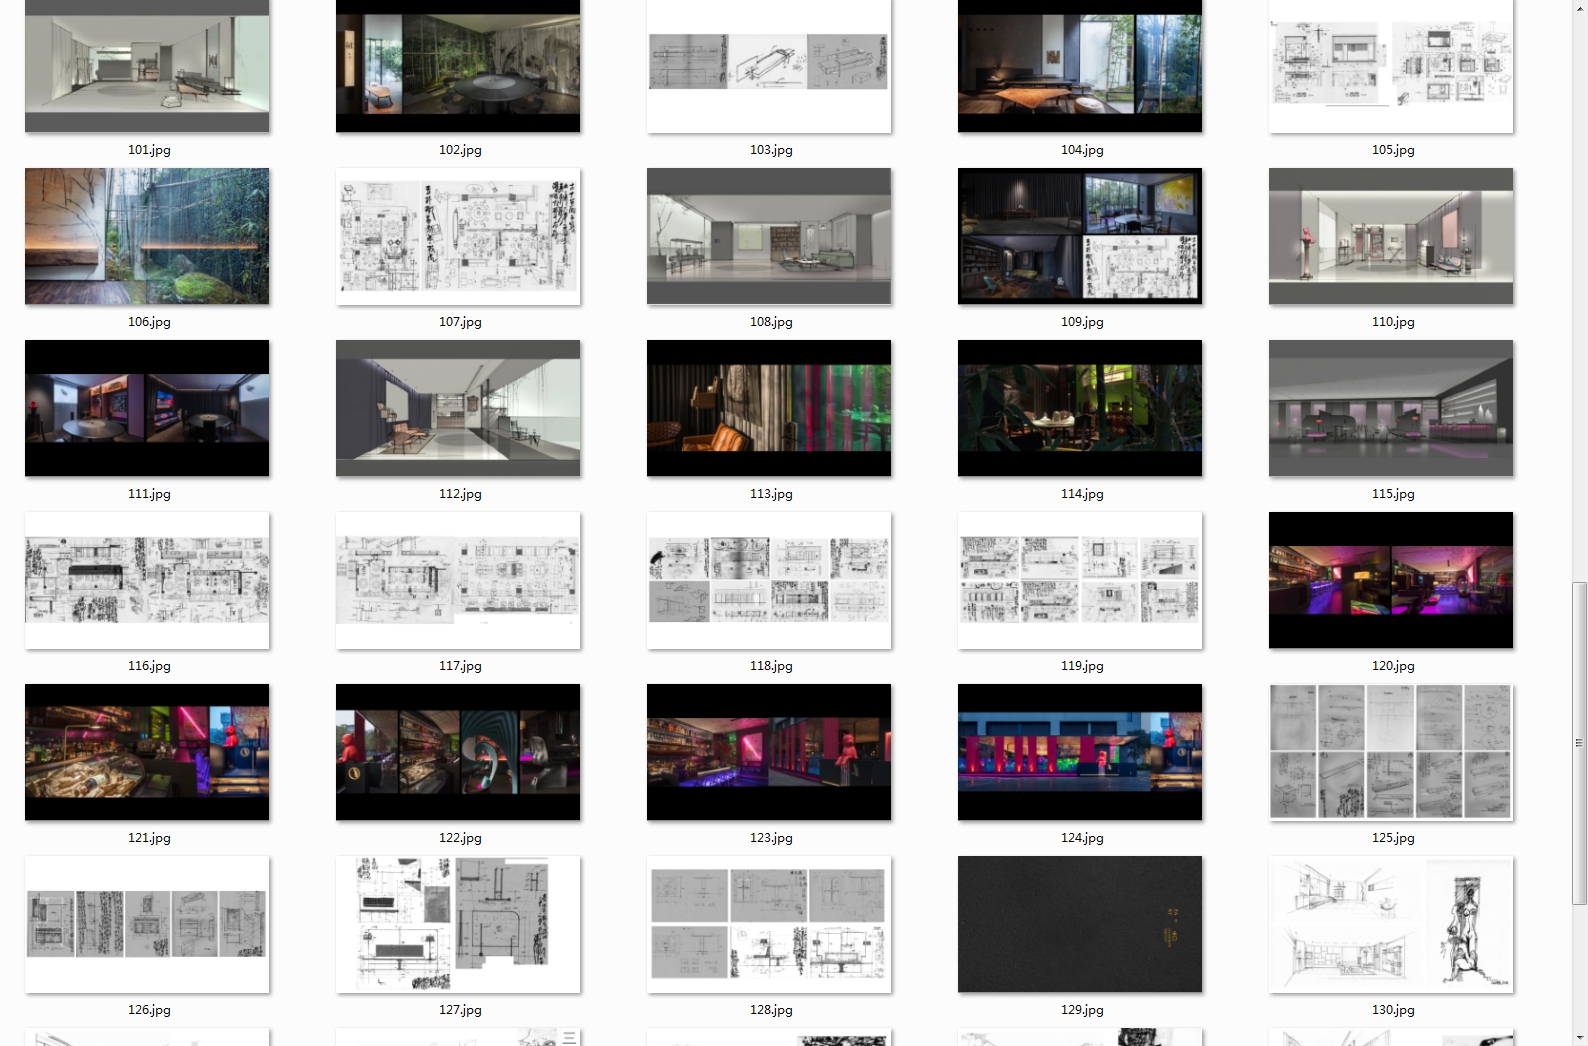Screen dimensions: 1588x1046
Task: Select the 103.jpg thumbnail image
Action: (x=769, y=66)
